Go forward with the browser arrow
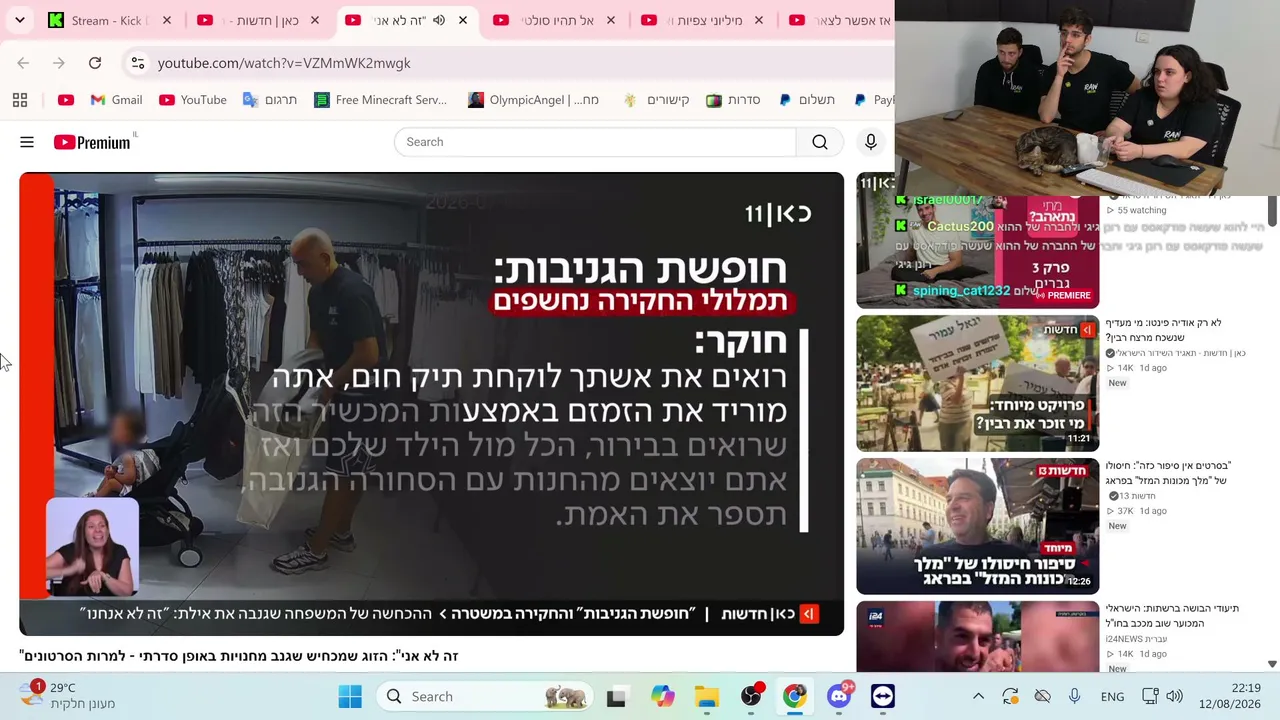1280x720 pixels. [59, 63]
